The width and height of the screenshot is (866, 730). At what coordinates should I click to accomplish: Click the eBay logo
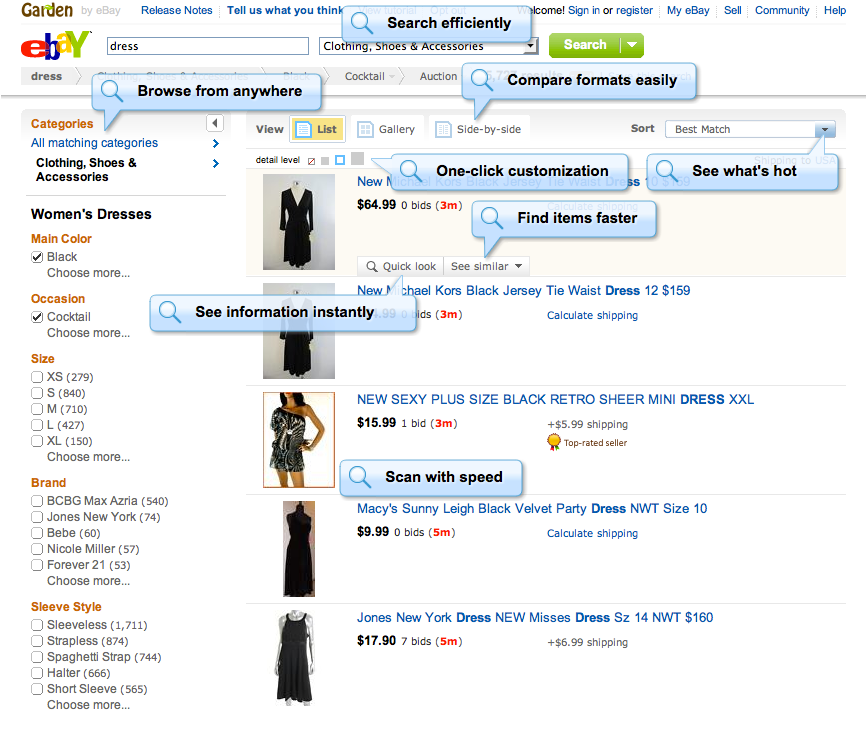click(55, 45)
